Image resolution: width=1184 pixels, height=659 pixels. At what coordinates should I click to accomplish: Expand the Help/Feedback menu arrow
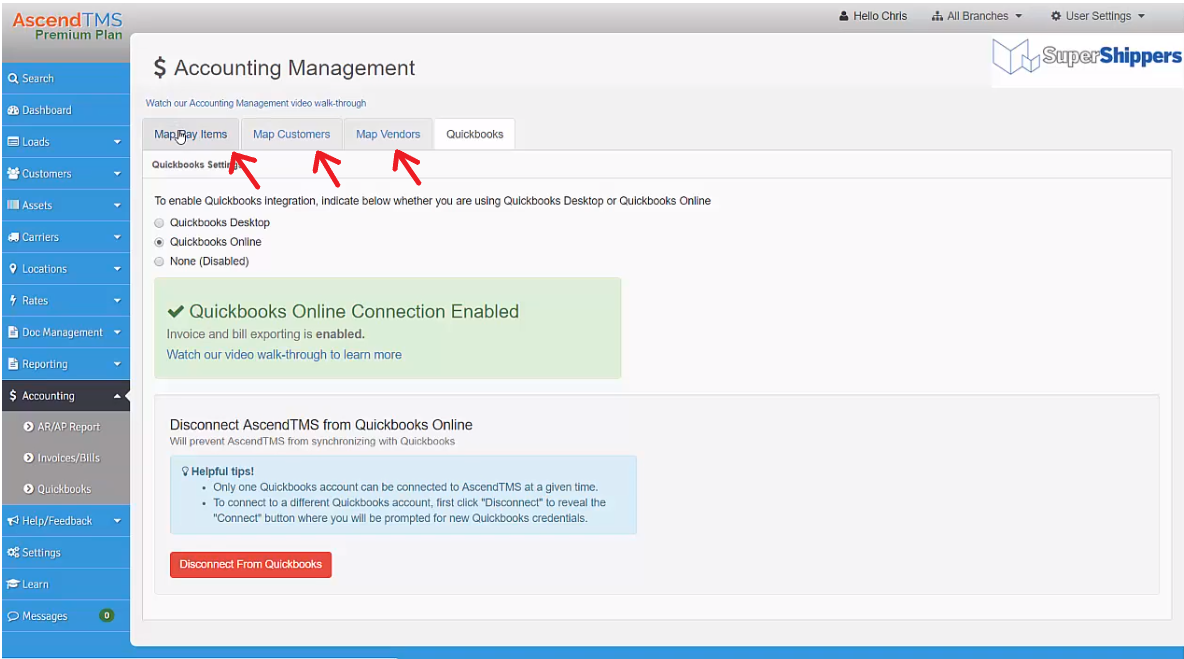(117, 521)
